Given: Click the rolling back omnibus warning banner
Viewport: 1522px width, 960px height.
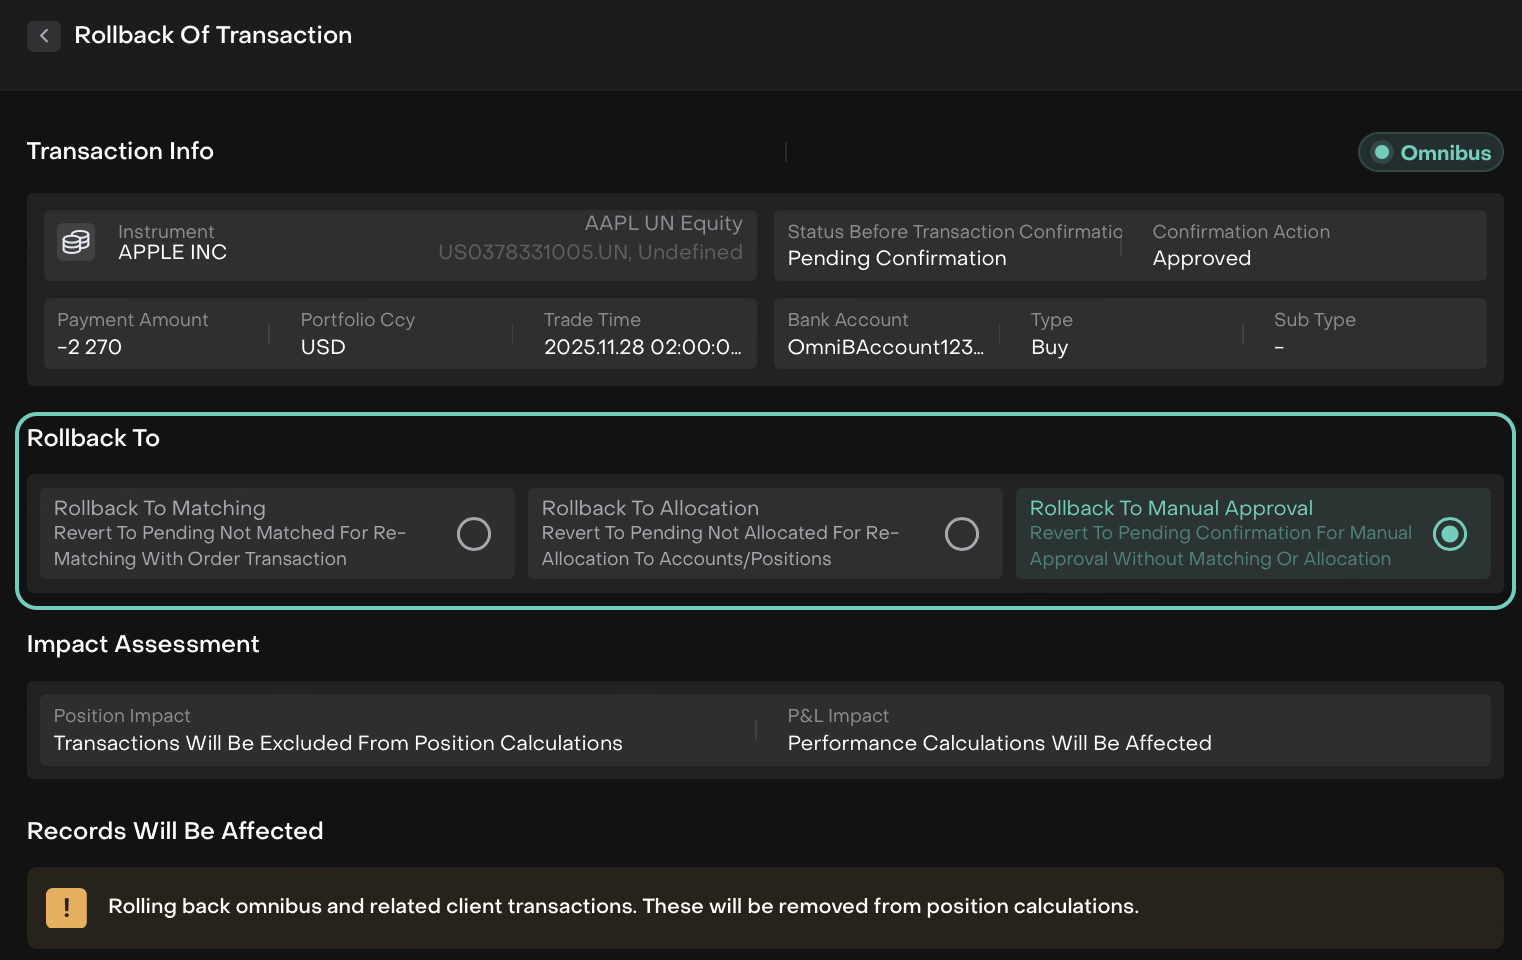Looking at the screenshot, I should click(x=765, y=907).
